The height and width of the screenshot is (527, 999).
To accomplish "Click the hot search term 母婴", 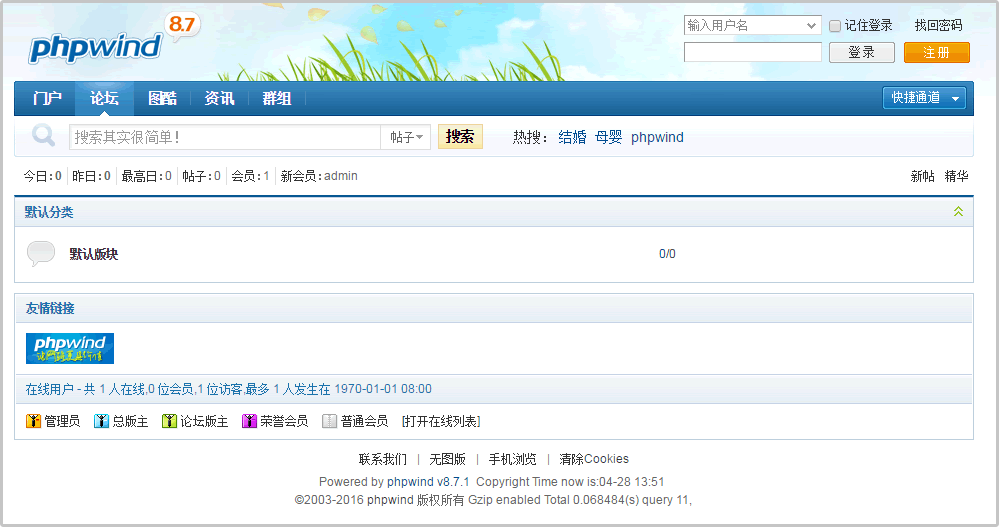I will pyautogui.click(x=608, y=137).
